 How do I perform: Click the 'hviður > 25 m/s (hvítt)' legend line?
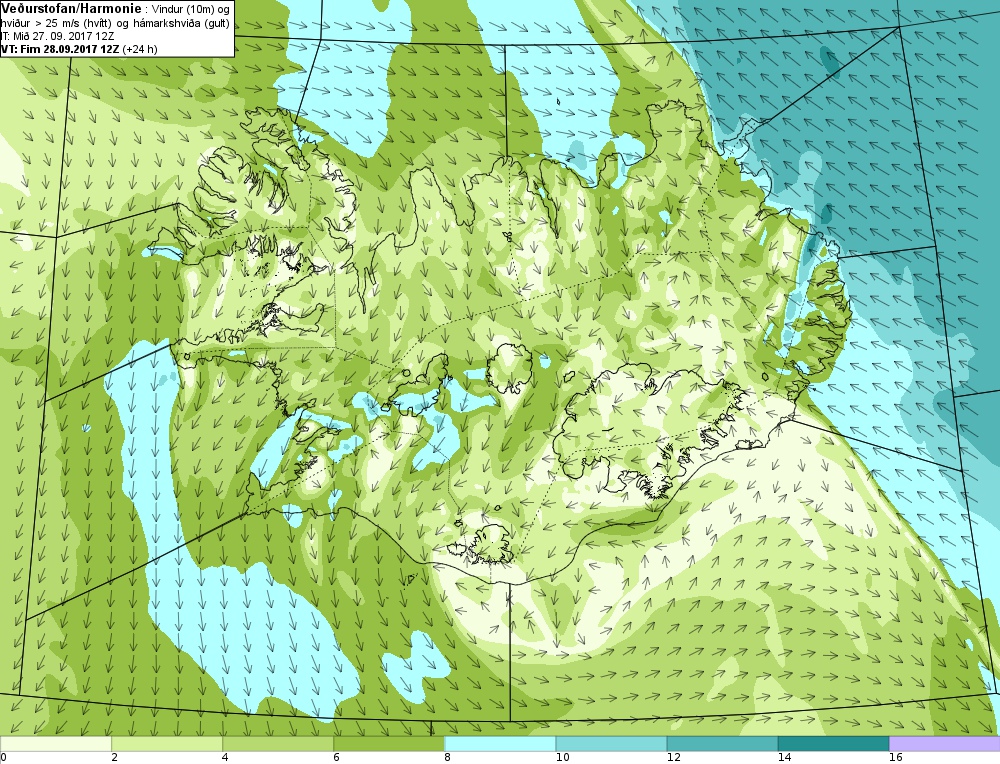(x=57, y=24)
